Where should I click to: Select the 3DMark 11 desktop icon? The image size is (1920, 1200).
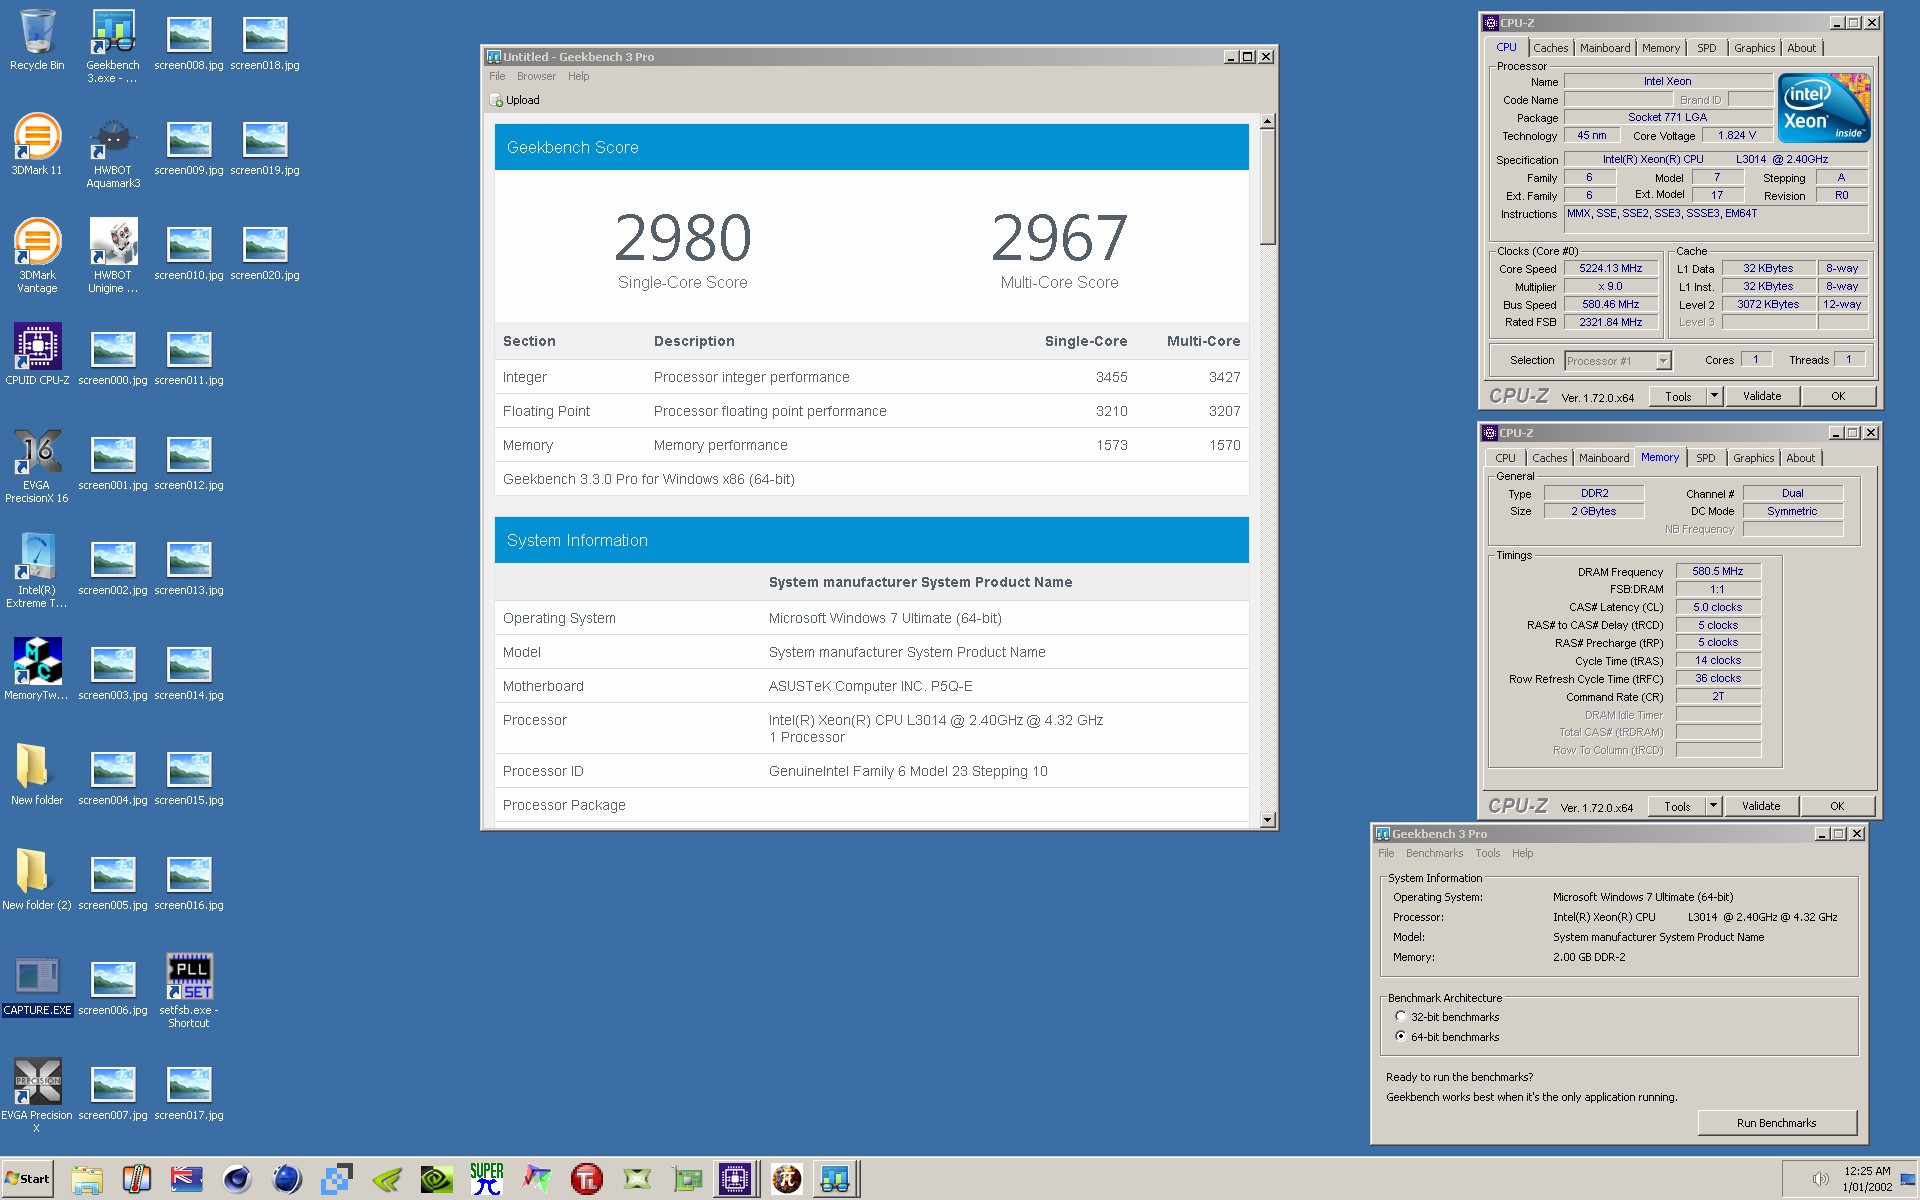[37, 146]
